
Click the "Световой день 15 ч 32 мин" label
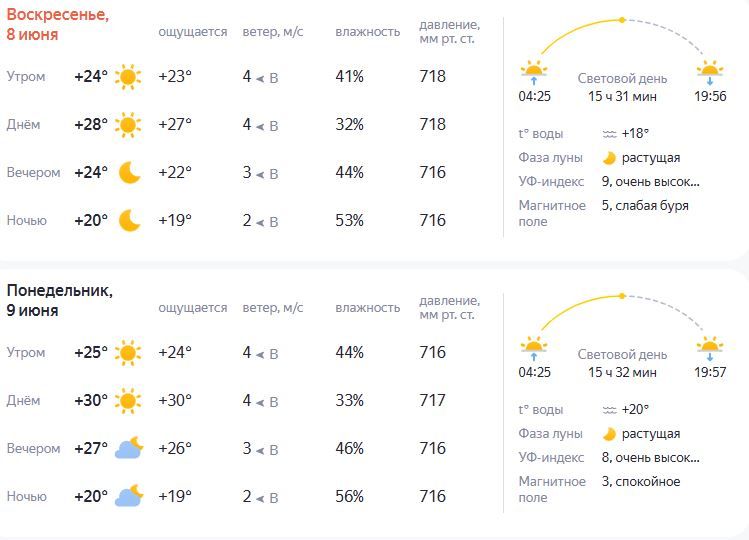(622, 363)
